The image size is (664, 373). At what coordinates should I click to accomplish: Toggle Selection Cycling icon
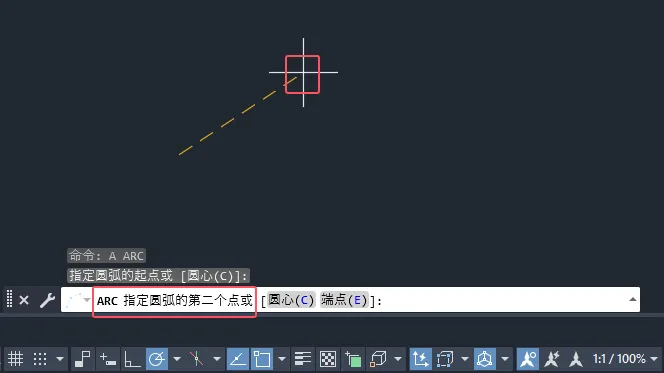click(x=352, y=359)
